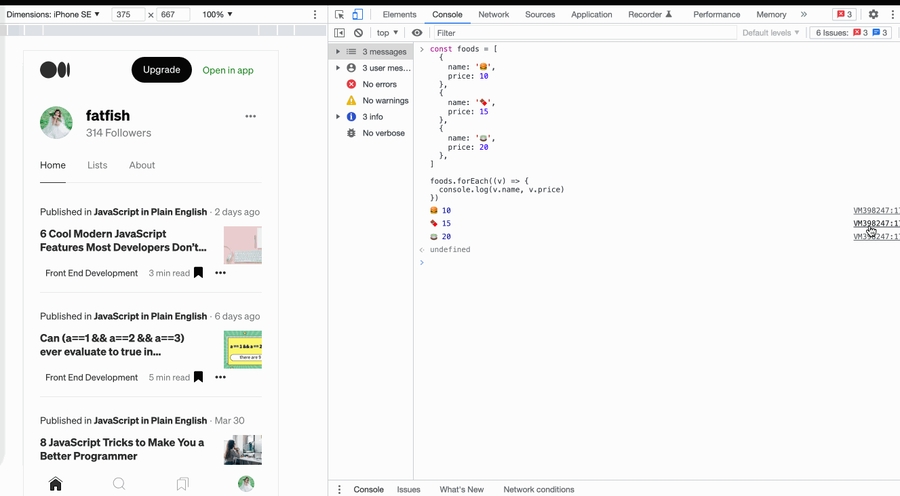Image resolution: width=900 pixels, height=496 pixels.
Task: Open the 'top' JavaScript context dropdown
Action: 388,33
